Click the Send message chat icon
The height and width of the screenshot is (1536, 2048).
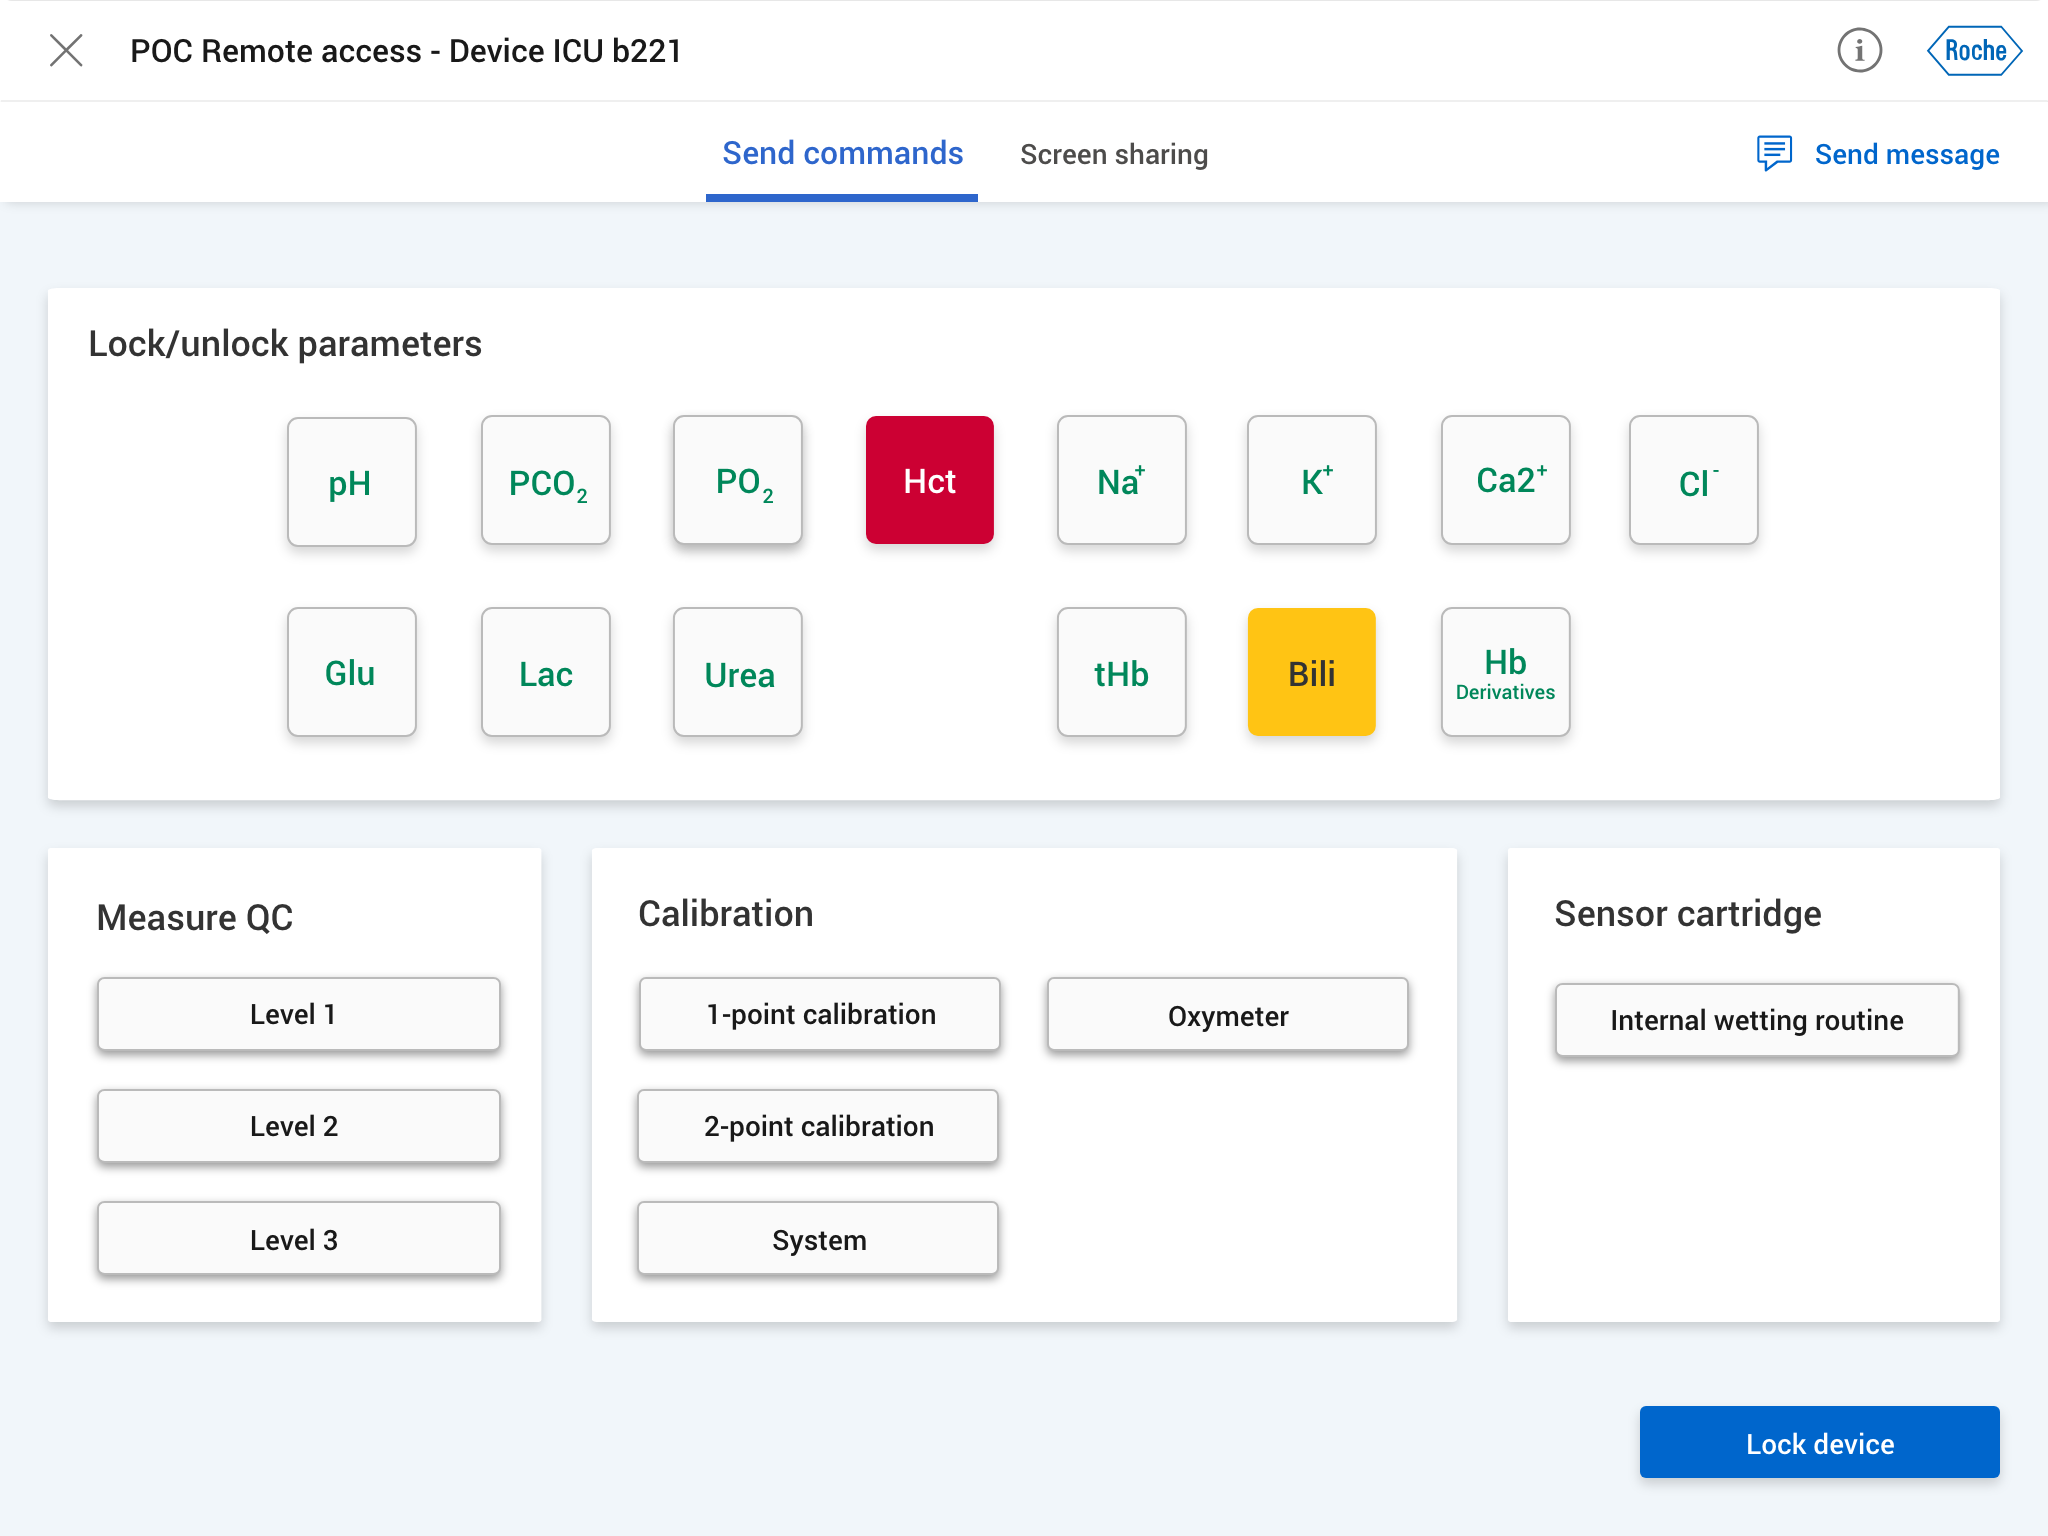(1774, 154)
